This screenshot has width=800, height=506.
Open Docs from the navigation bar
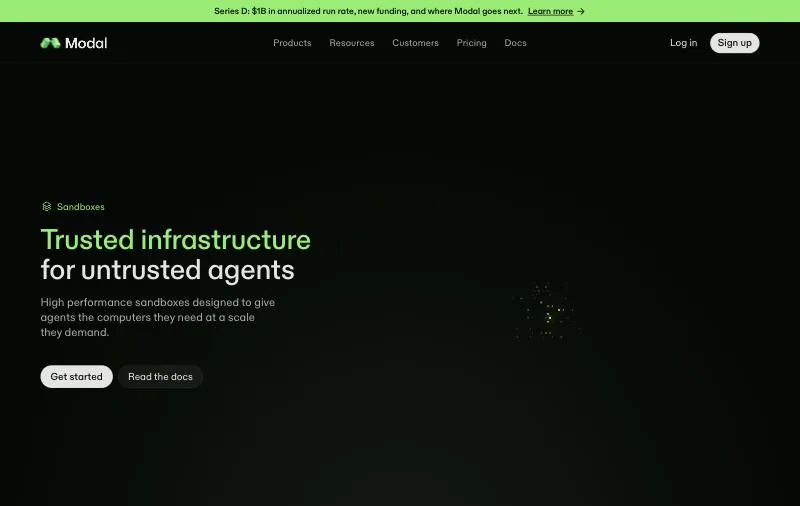pos(515,43)
